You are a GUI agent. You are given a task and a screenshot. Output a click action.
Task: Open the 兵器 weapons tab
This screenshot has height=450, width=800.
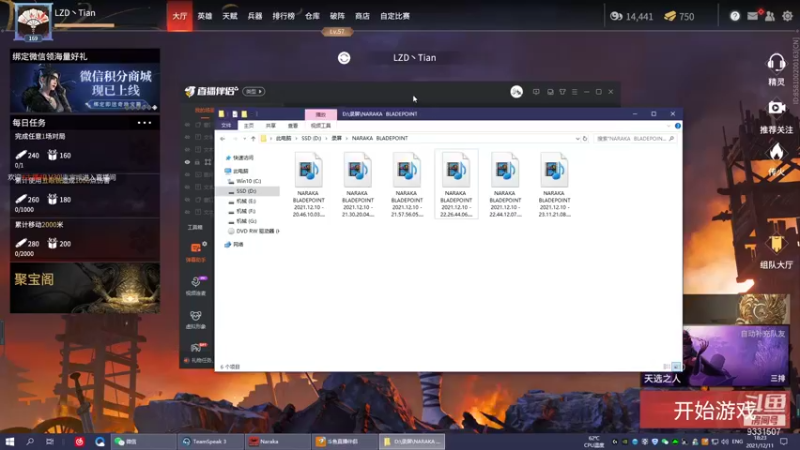pos(255,16)
